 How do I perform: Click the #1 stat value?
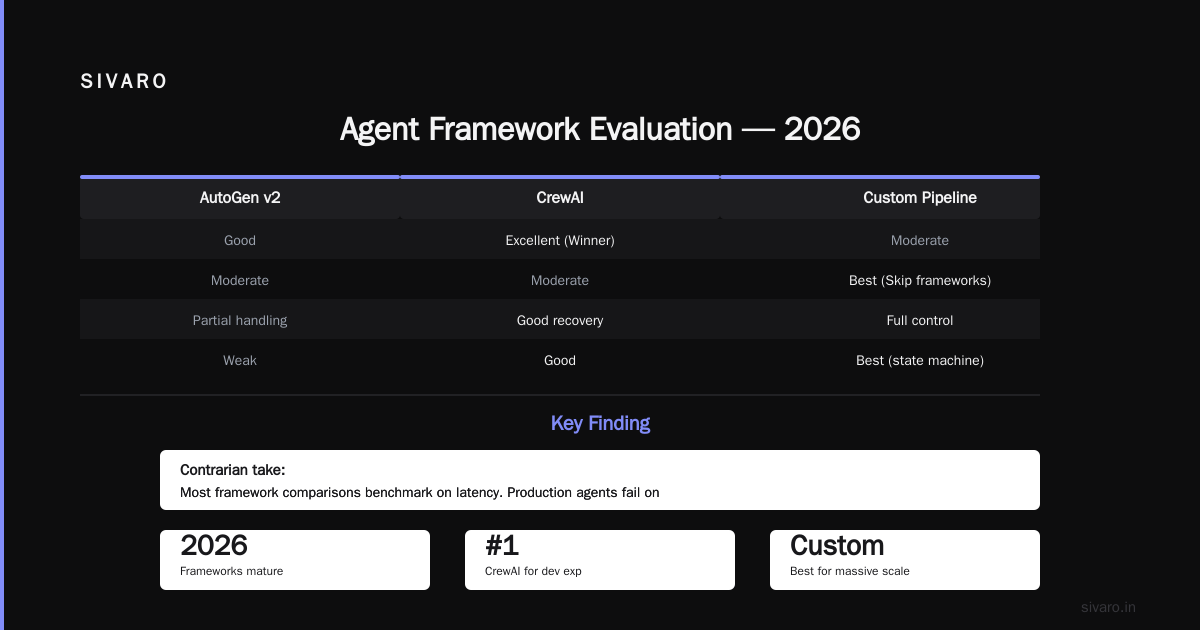(x=502, y=545)
